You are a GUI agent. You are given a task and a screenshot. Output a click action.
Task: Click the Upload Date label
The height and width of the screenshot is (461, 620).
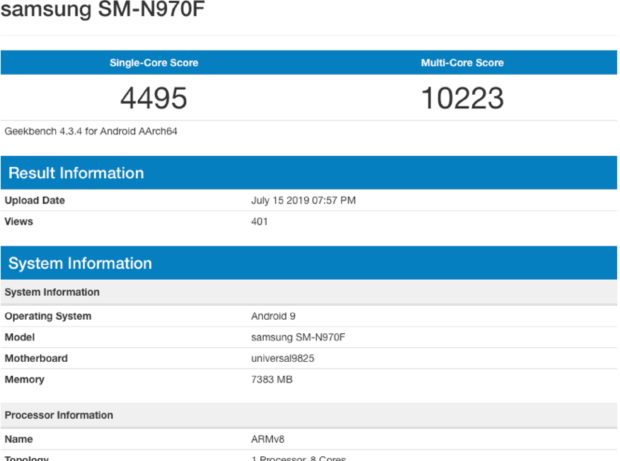pos(35,200)
